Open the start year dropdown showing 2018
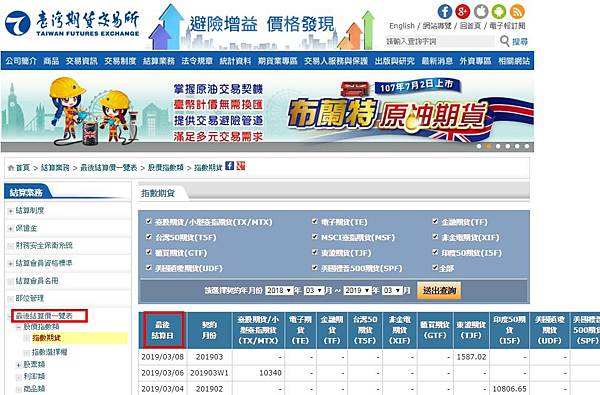The height and width of the screenshot is (395, 600). click(x=279, y=291)
